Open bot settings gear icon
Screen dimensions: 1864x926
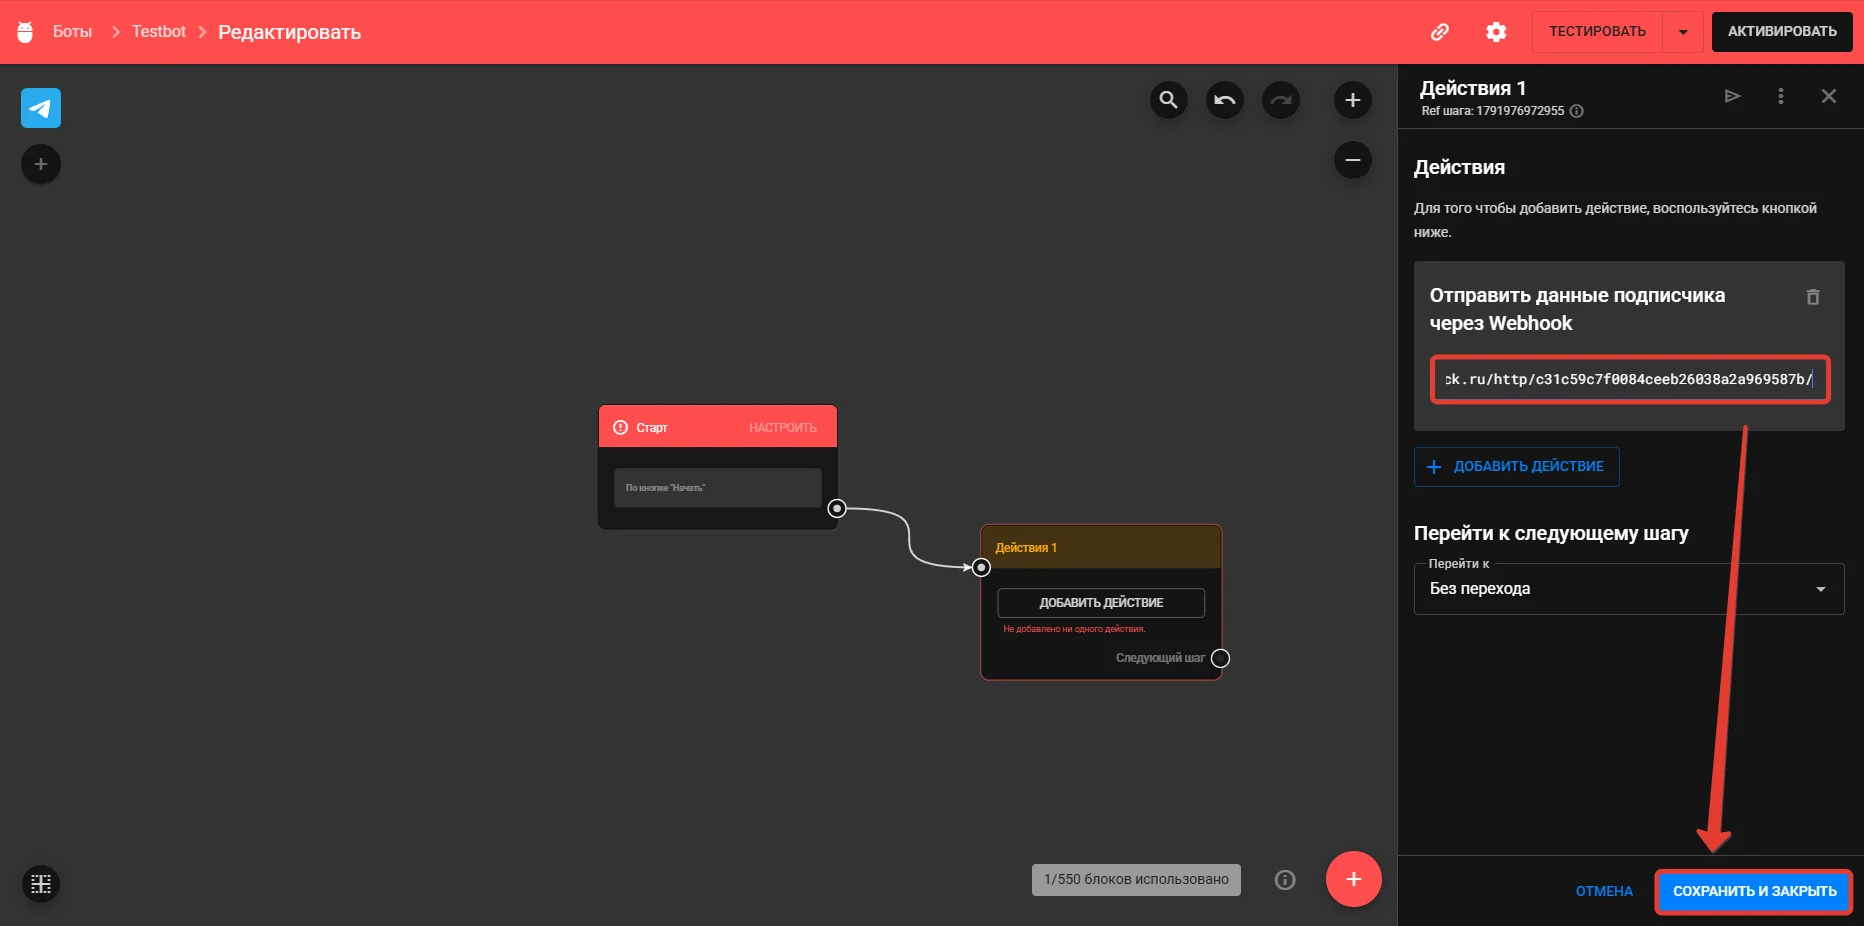coord(1496,32)
